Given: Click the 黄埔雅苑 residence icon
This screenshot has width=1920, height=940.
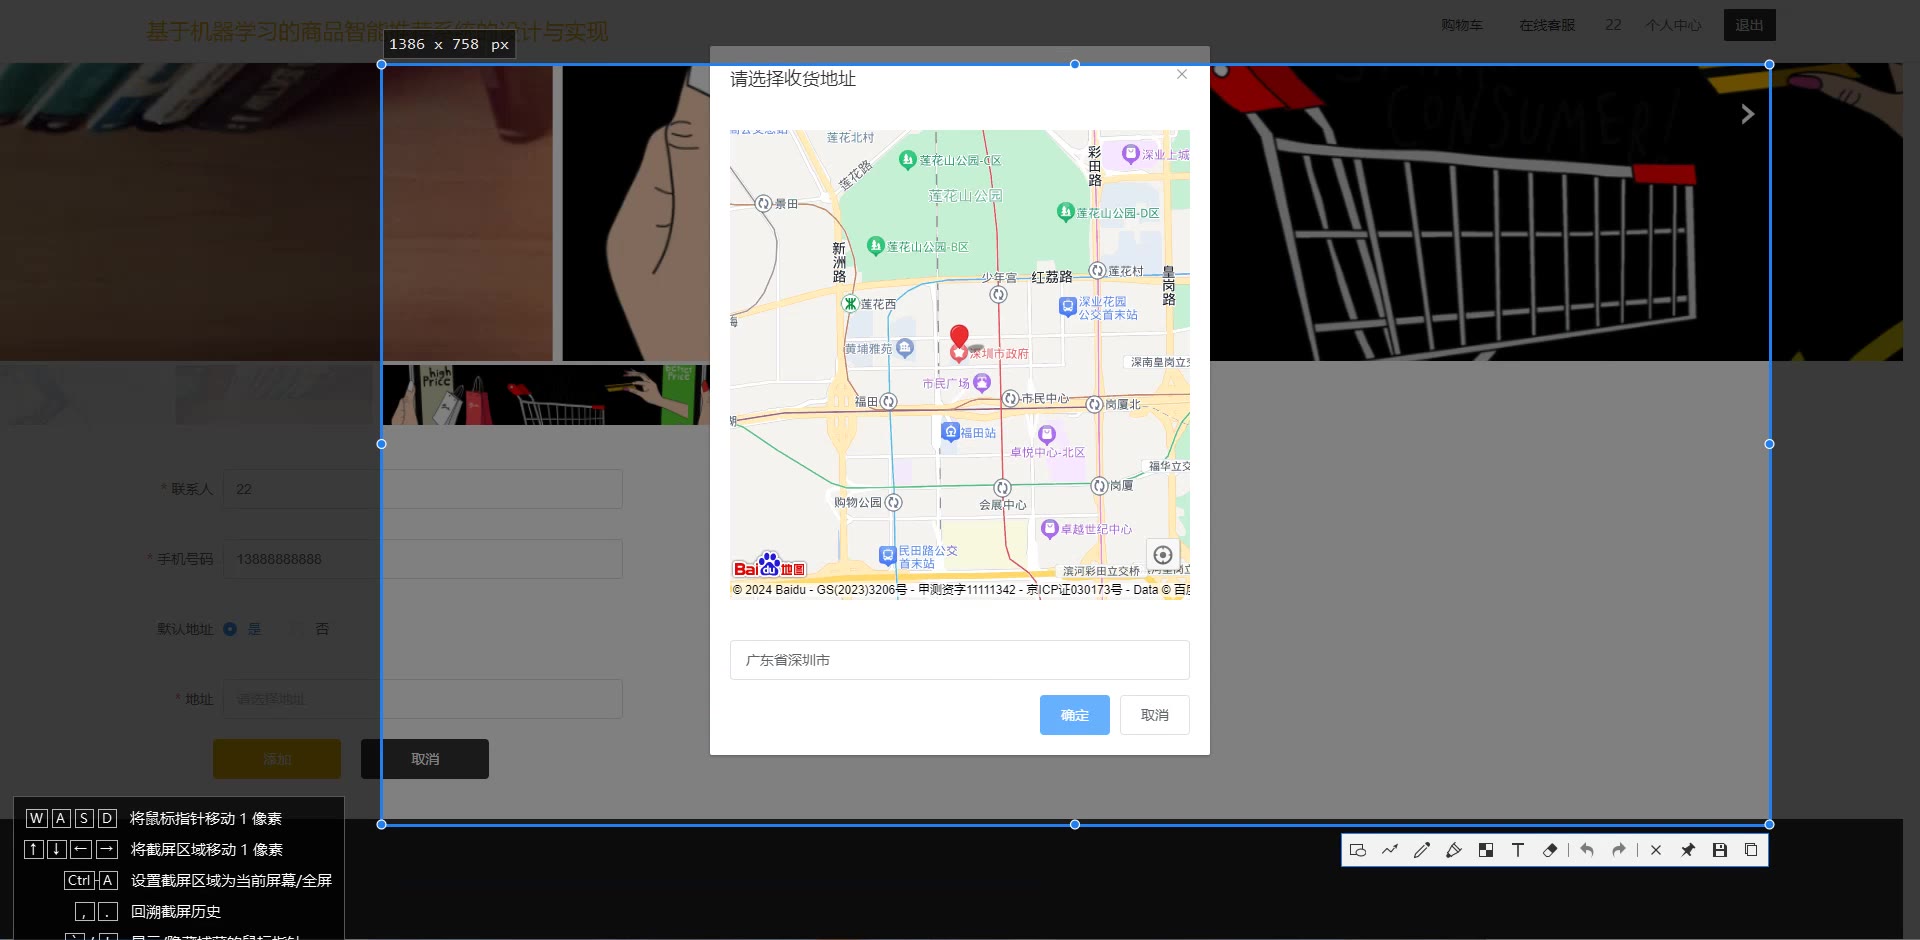Looking at the screenshot, I should pos(905,347).
